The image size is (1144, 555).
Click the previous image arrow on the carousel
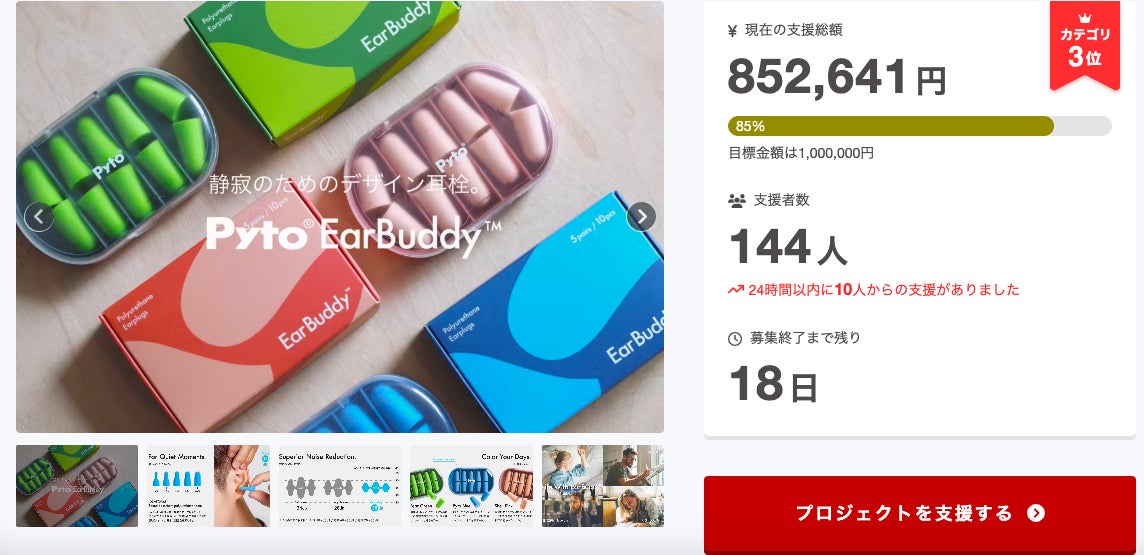click(39, 217)
